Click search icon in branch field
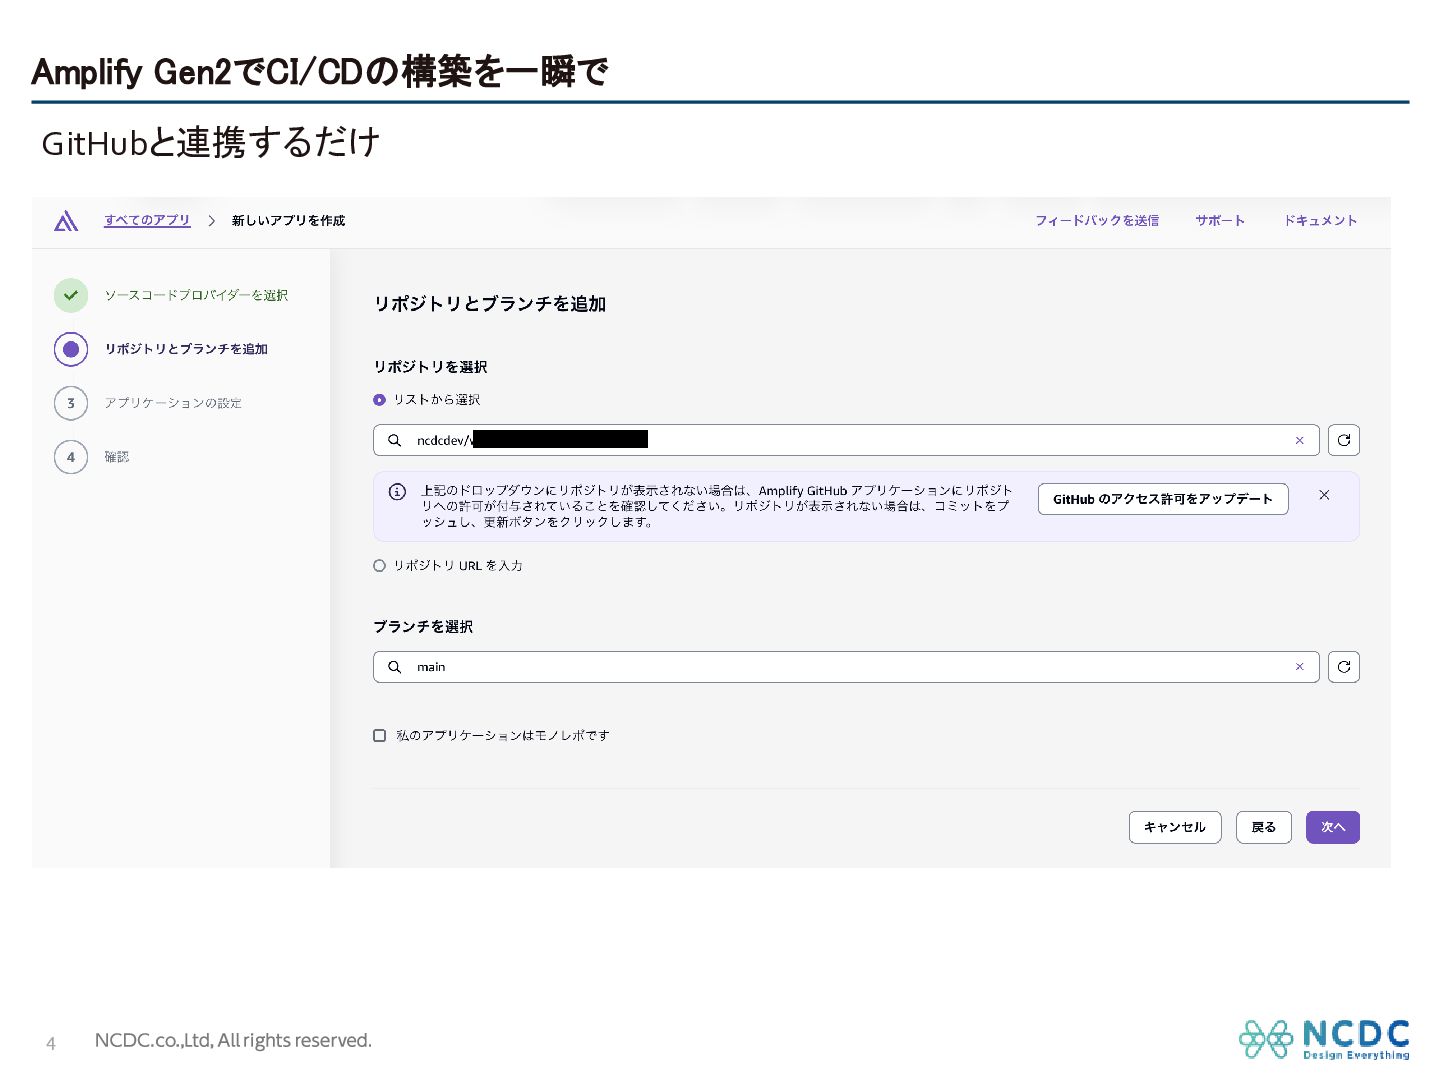1440x1080 pixels. click(395, 667)
